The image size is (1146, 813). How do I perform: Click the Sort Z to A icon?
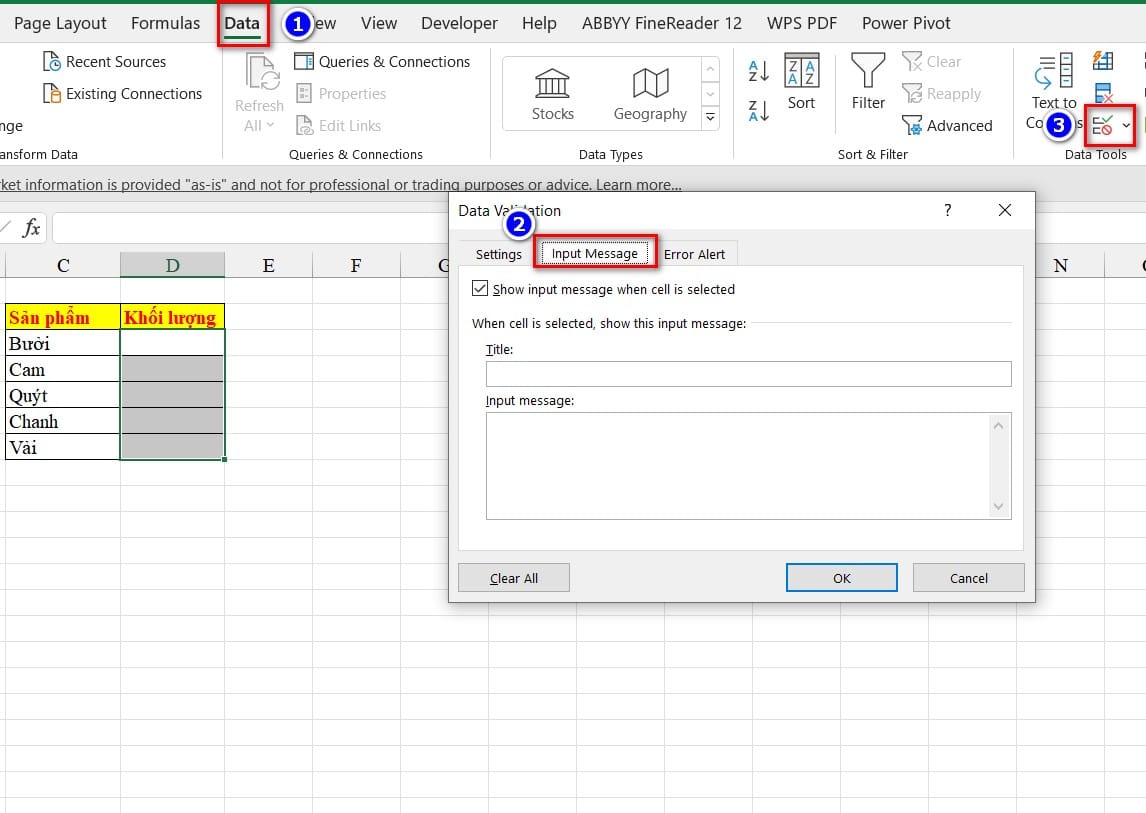757,108
